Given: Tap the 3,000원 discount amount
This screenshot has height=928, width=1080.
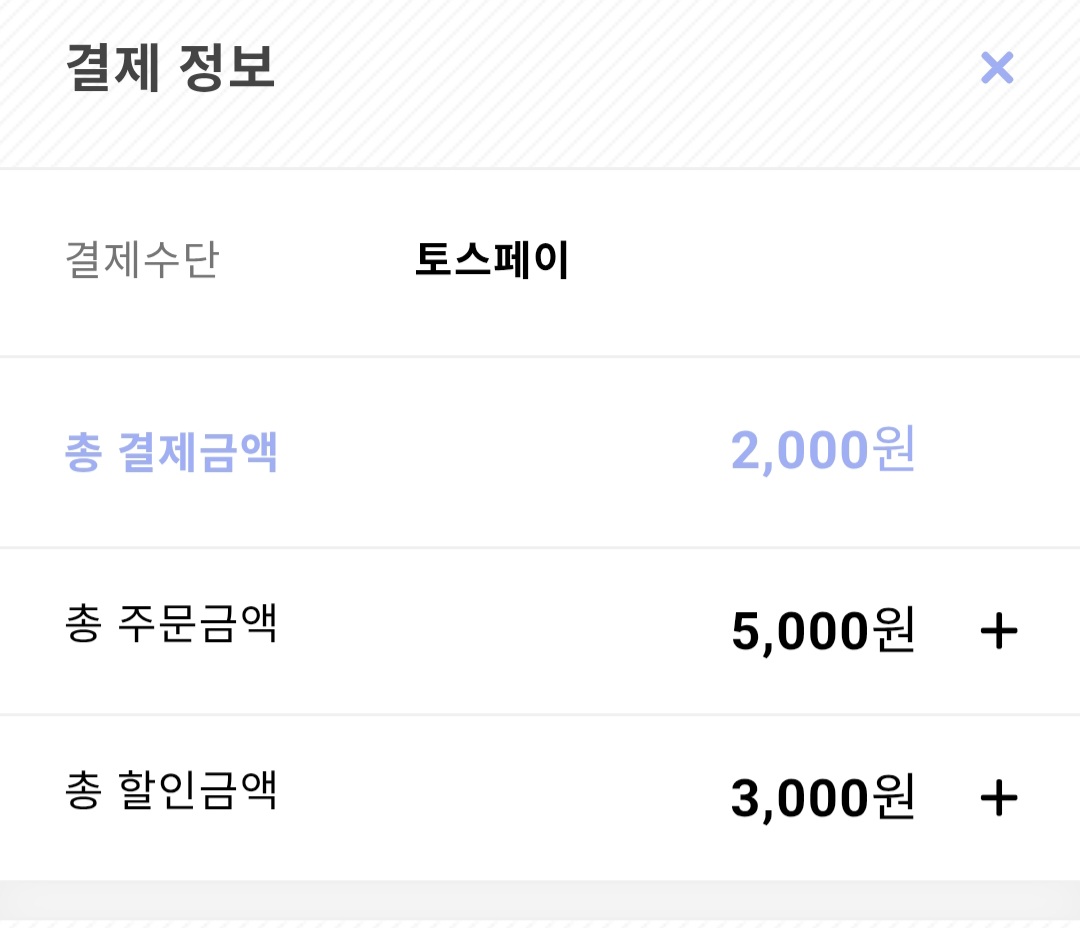Looking at the screenshot, I should (x=822, y=798).
